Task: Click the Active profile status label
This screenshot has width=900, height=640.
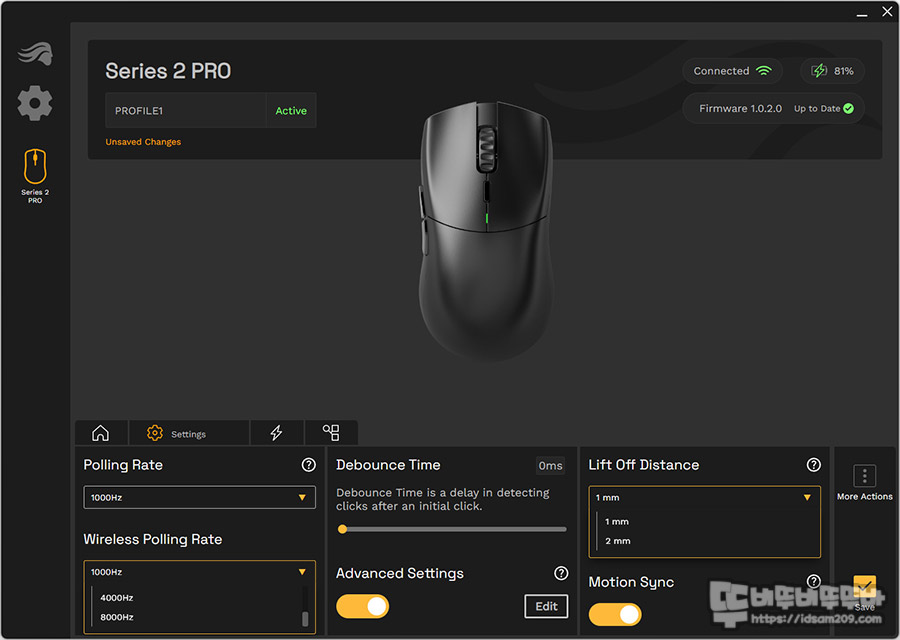Action: pos(291,110)
